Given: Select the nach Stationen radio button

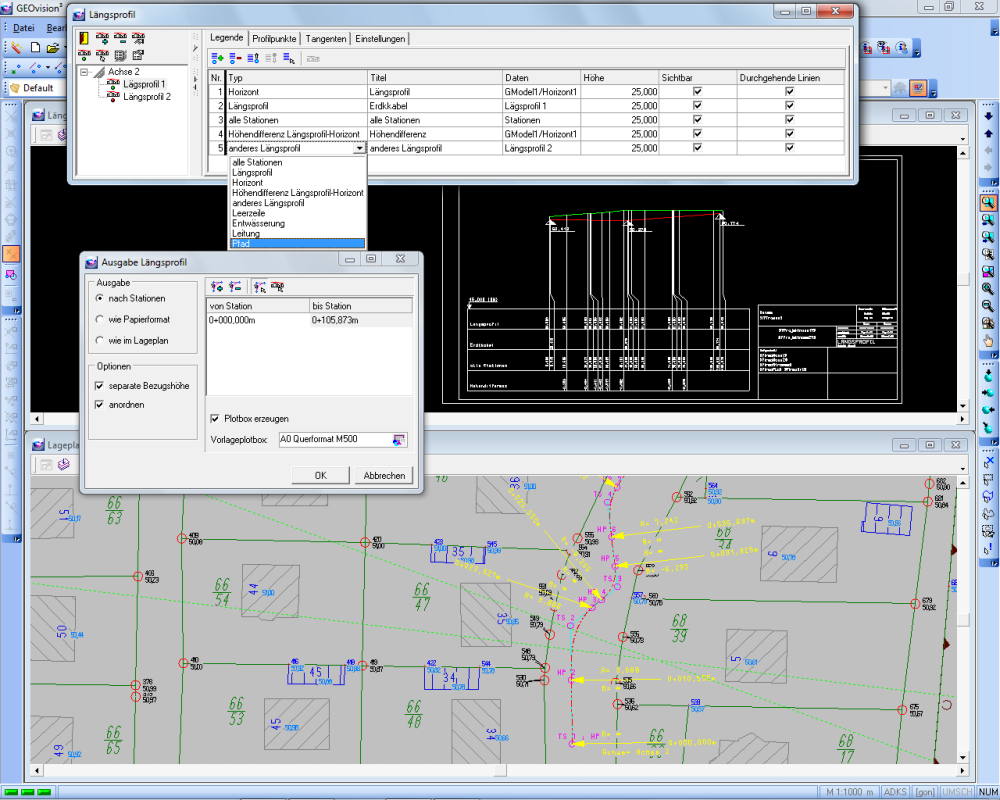Looking at the screenshot, I should (99, 299).
